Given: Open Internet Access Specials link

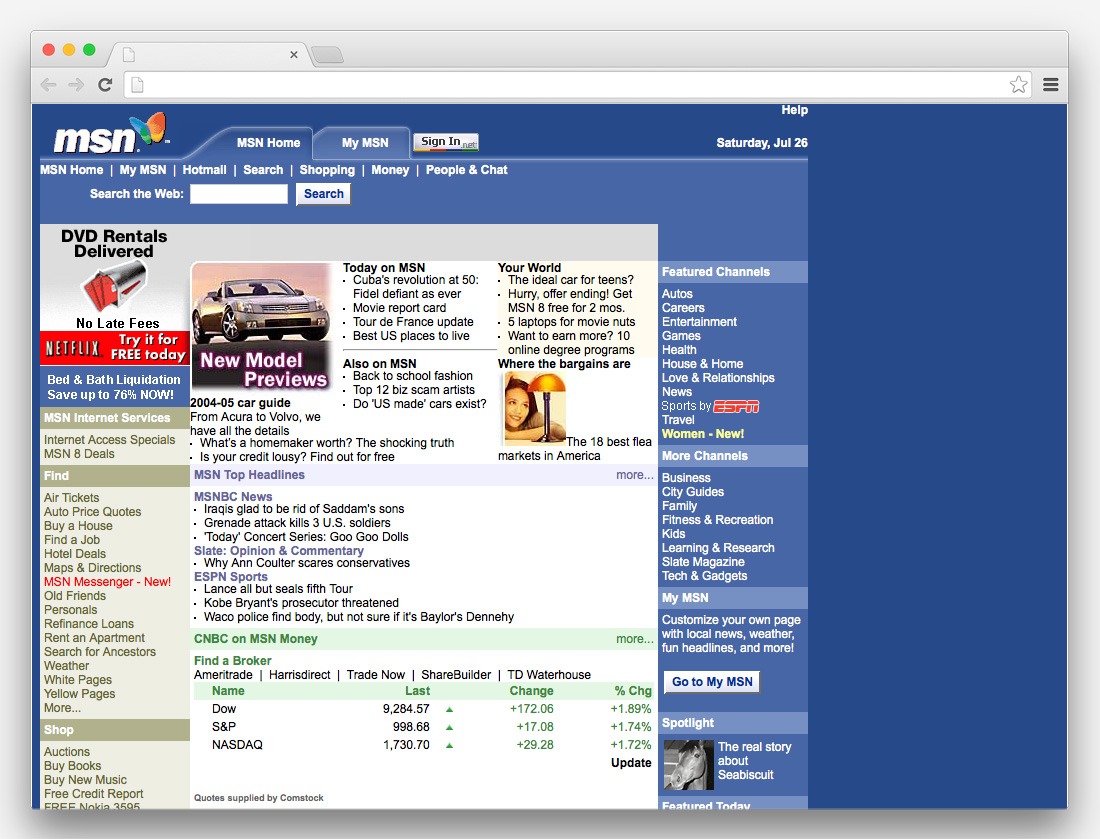Looking at the screenshot, I should click(x=109, y=440).
